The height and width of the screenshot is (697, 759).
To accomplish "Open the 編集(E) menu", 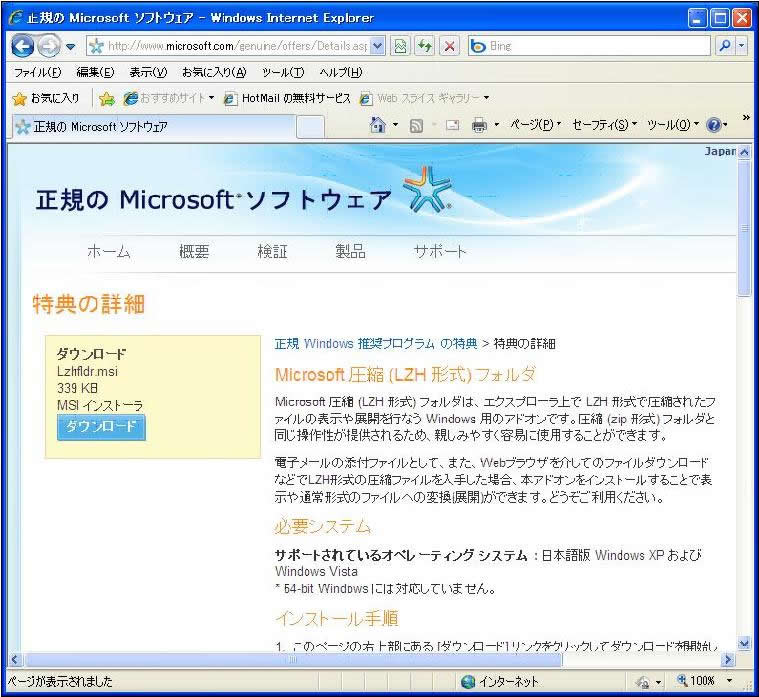I will pyautogui.click(x=95, y=73).
